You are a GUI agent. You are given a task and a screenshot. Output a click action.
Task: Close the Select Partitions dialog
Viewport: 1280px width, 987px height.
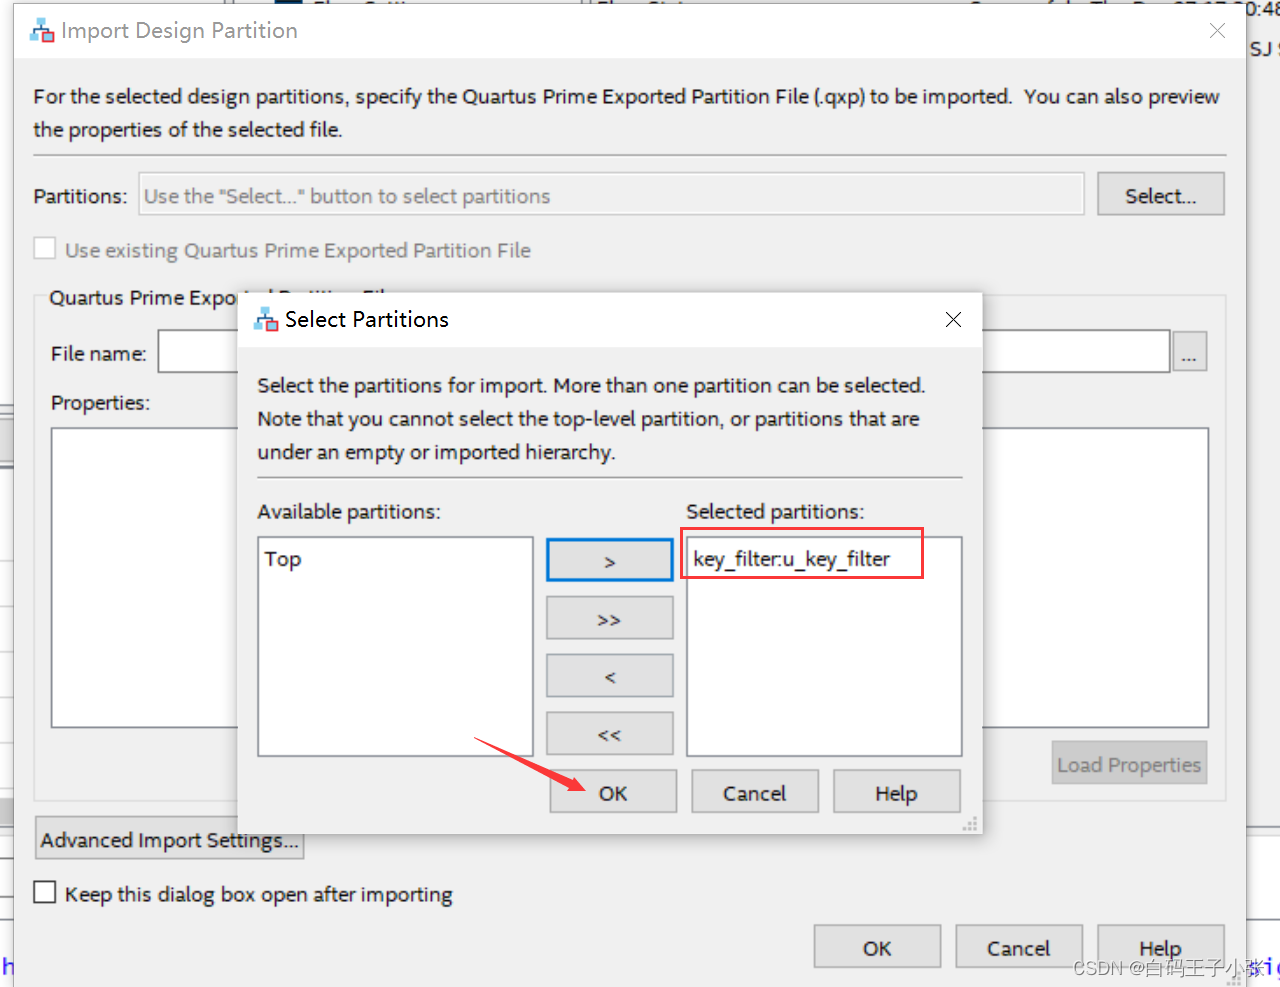(953, 319)
